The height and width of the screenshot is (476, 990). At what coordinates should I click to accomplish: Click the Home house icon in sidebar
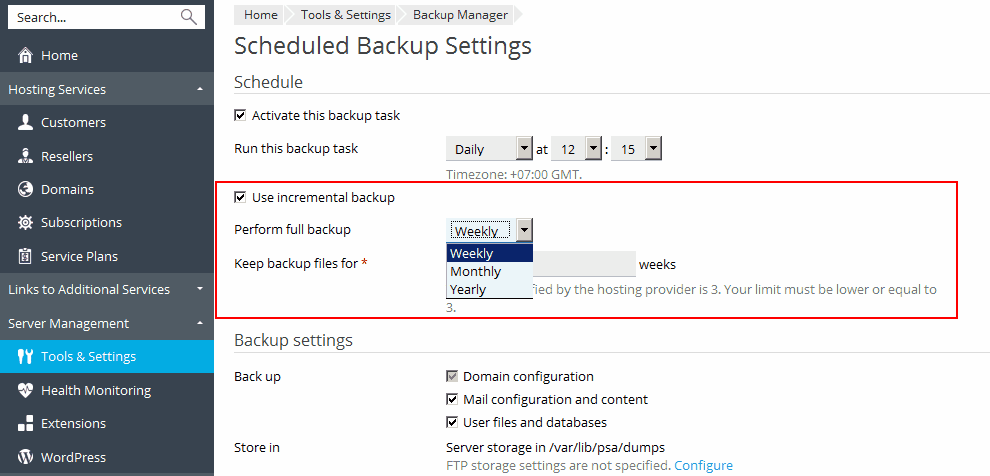(x=26, y=56)
